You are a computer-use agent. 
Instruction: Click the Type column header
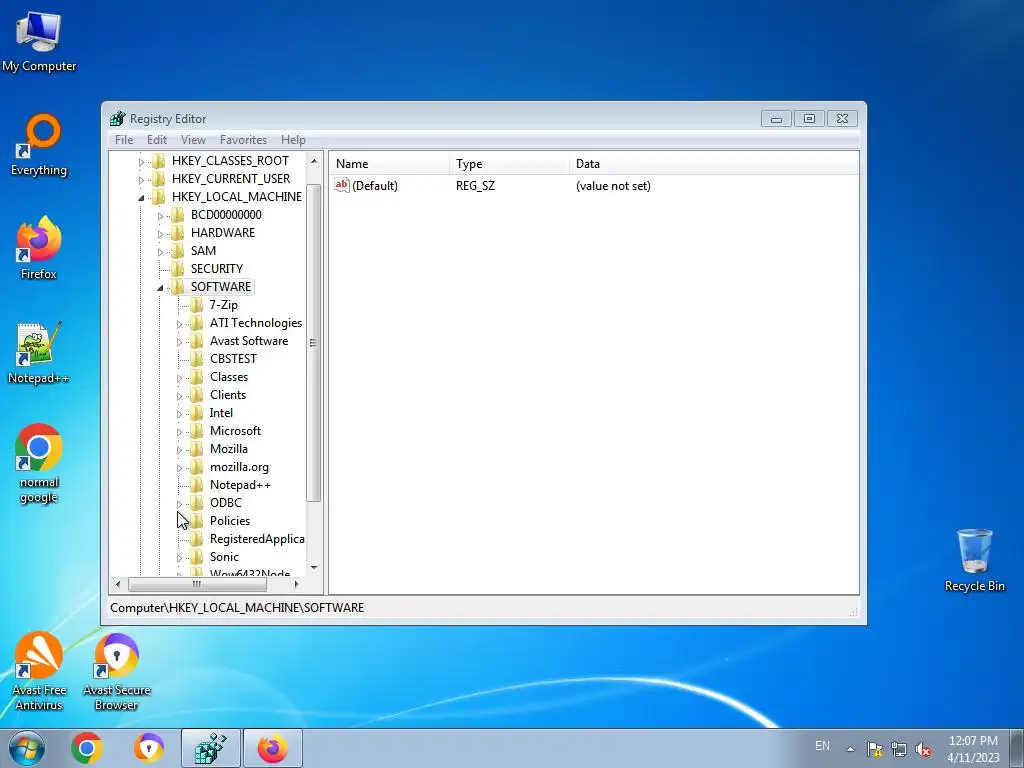click(x=509, y=164)
